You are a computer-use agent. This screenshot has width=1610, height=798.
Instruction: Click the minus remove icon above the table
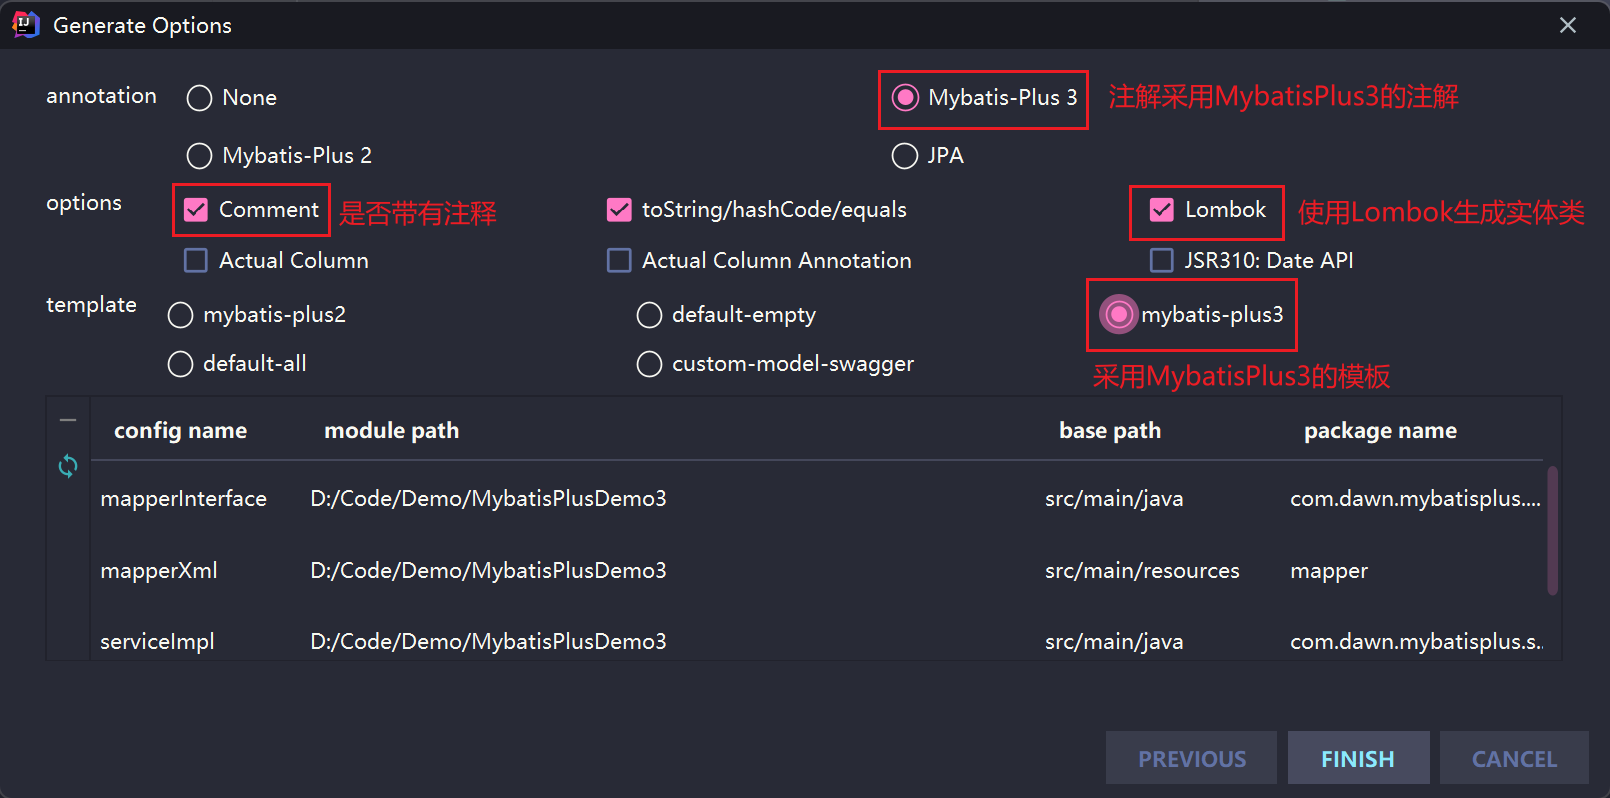click(x=68, y=420)
